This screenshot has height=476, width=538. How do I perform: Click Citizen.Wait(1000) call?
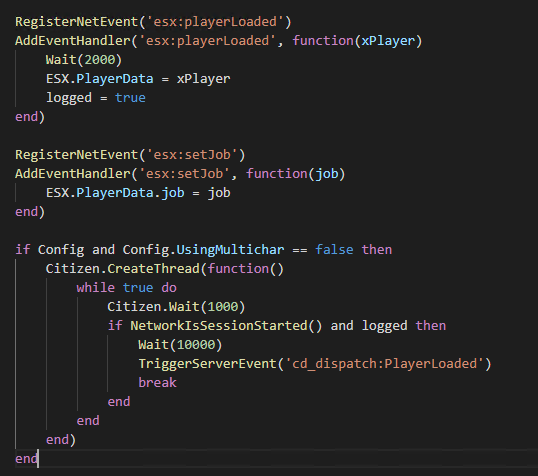coord(176,307)
